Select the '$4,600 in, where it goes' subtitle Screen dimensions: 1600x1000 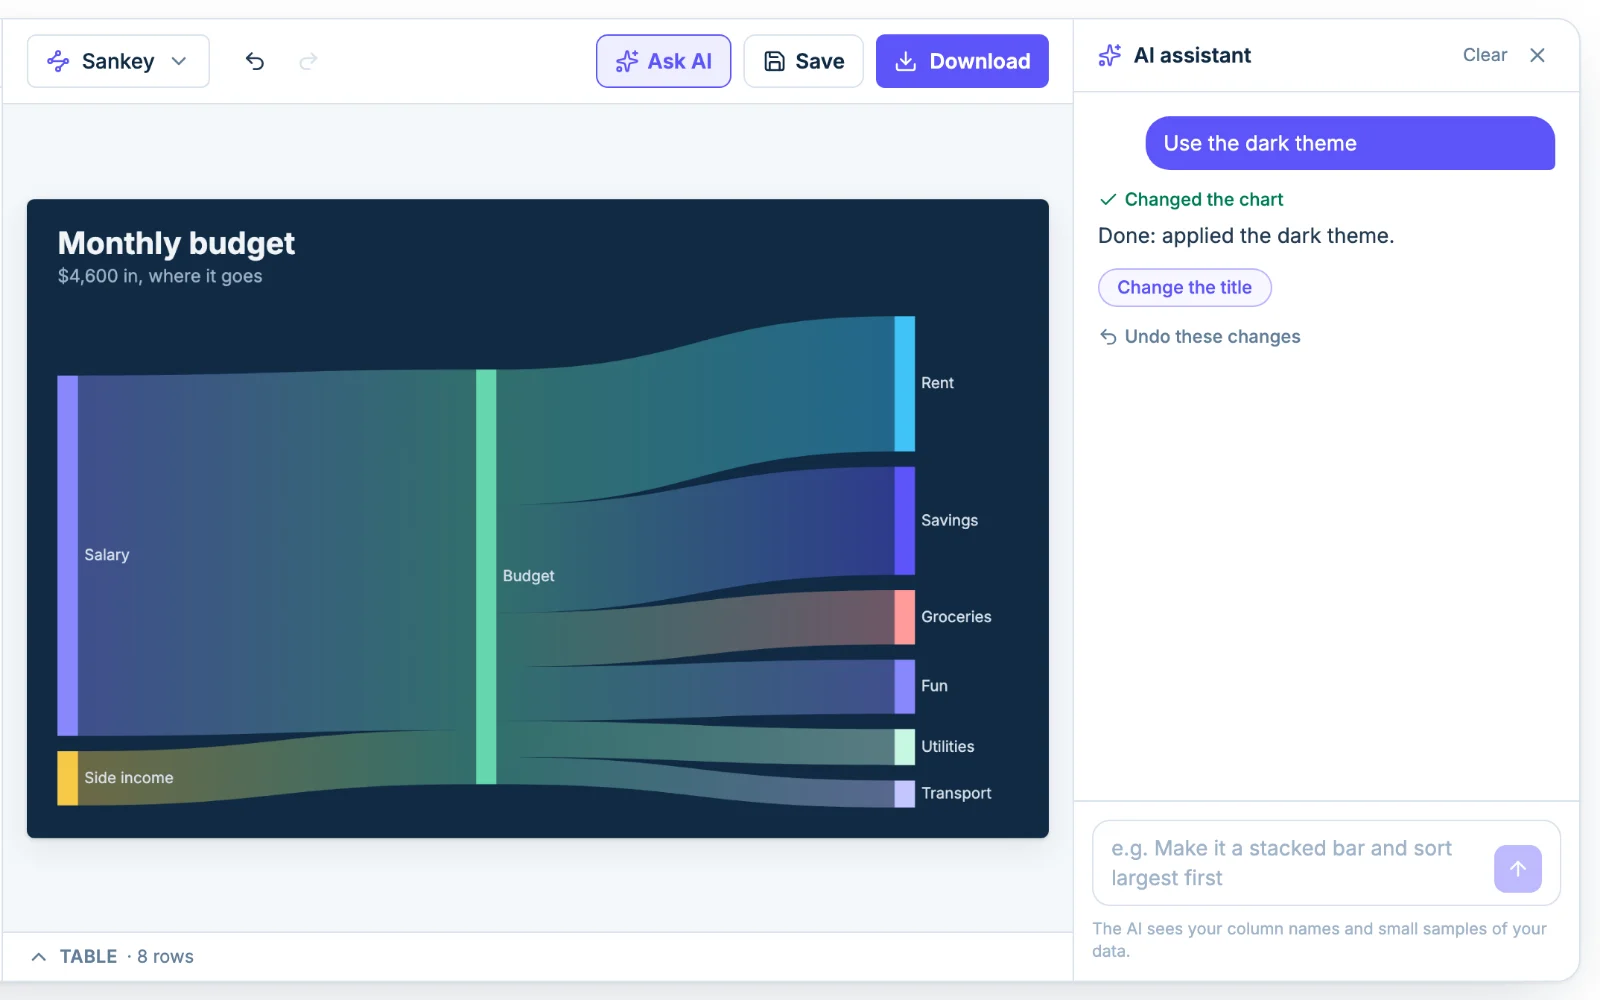(160, 276)
